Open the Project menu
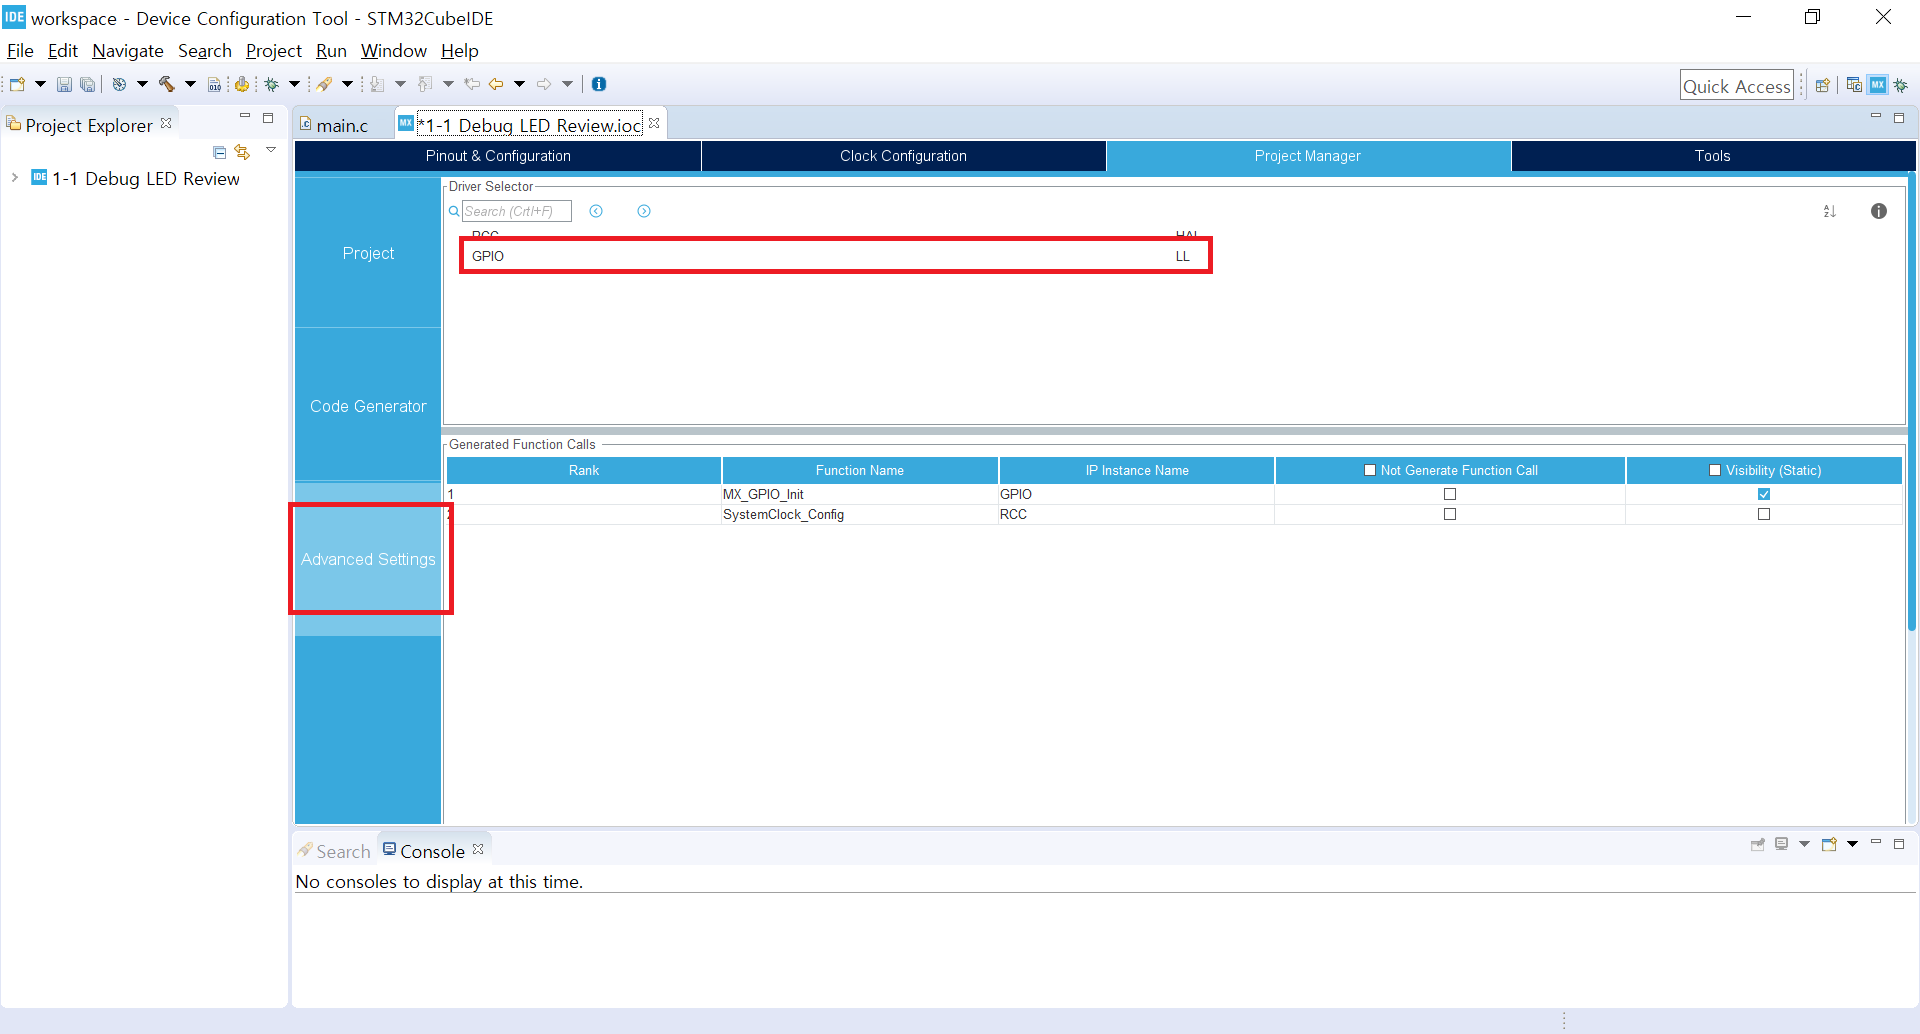1920x1034 pixels. (x=274, y=51)
